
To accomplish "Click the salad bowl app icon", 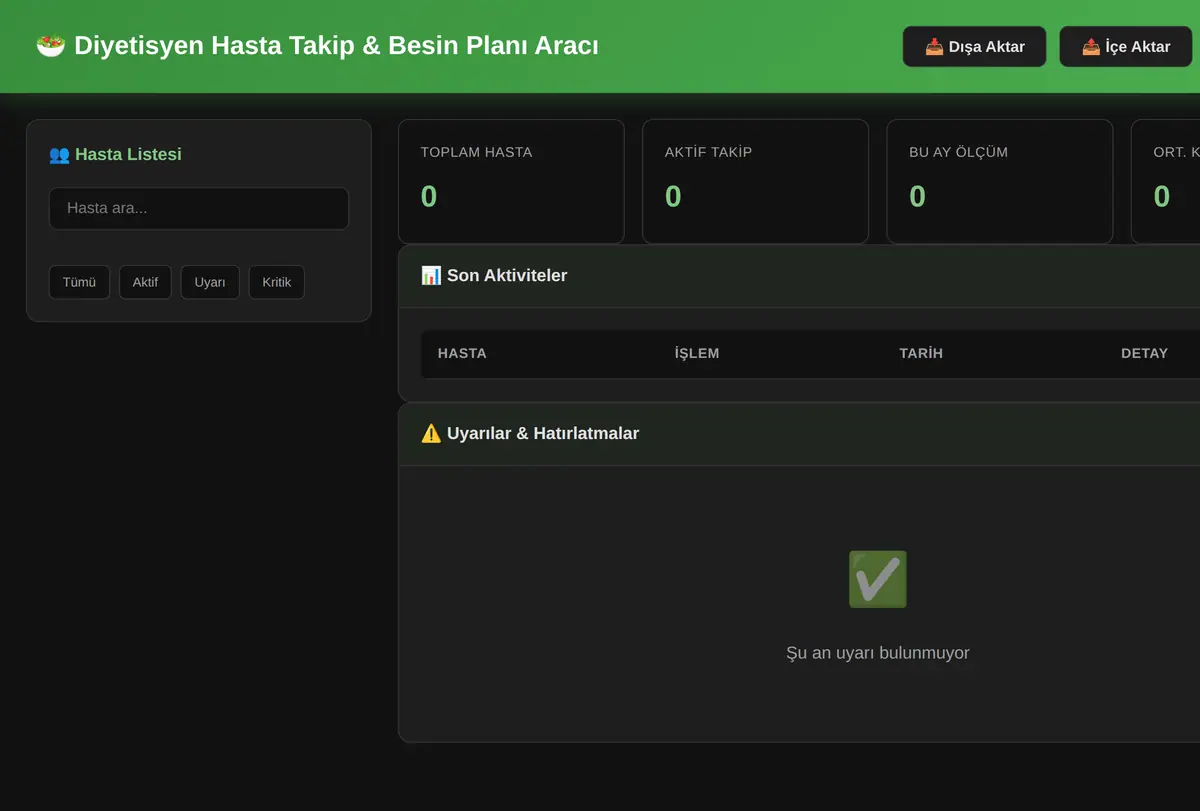I will coord(50,46).
